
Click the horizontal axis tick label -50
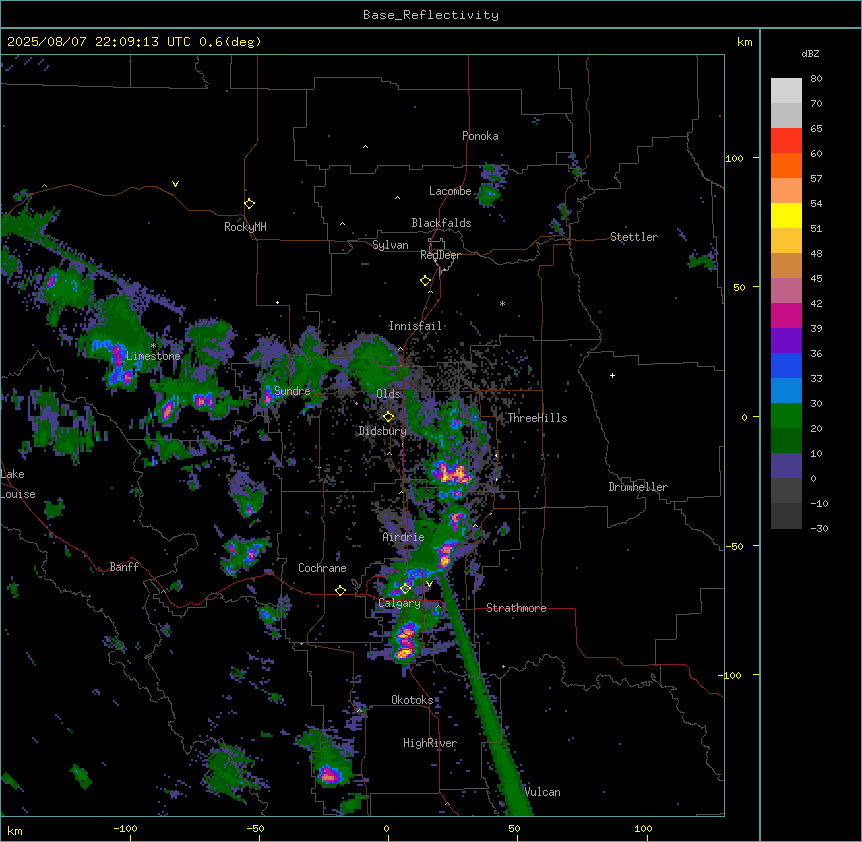tap(256, 828)
